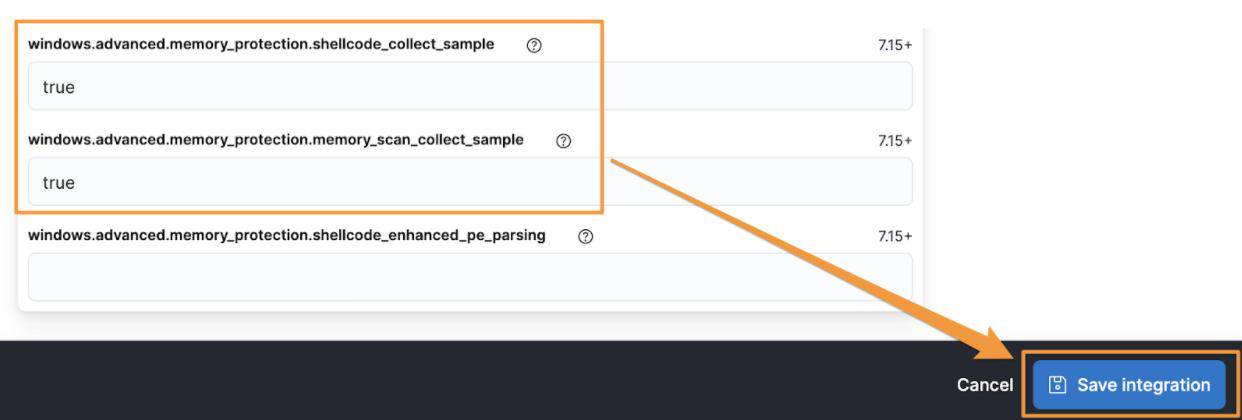Screen dimensions: 1242x420
Task: Click the 7.15+ version badge for shellcode_enhanced_pe_parsing
Action: 895,237
